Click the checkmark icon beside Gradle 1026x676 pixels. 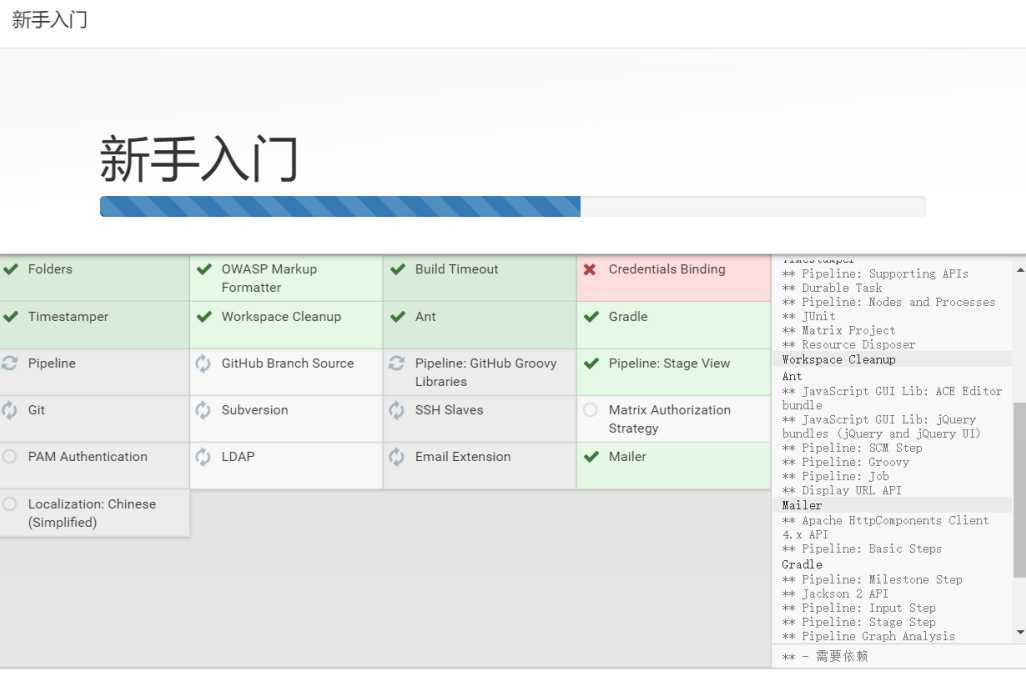[592, 317]
